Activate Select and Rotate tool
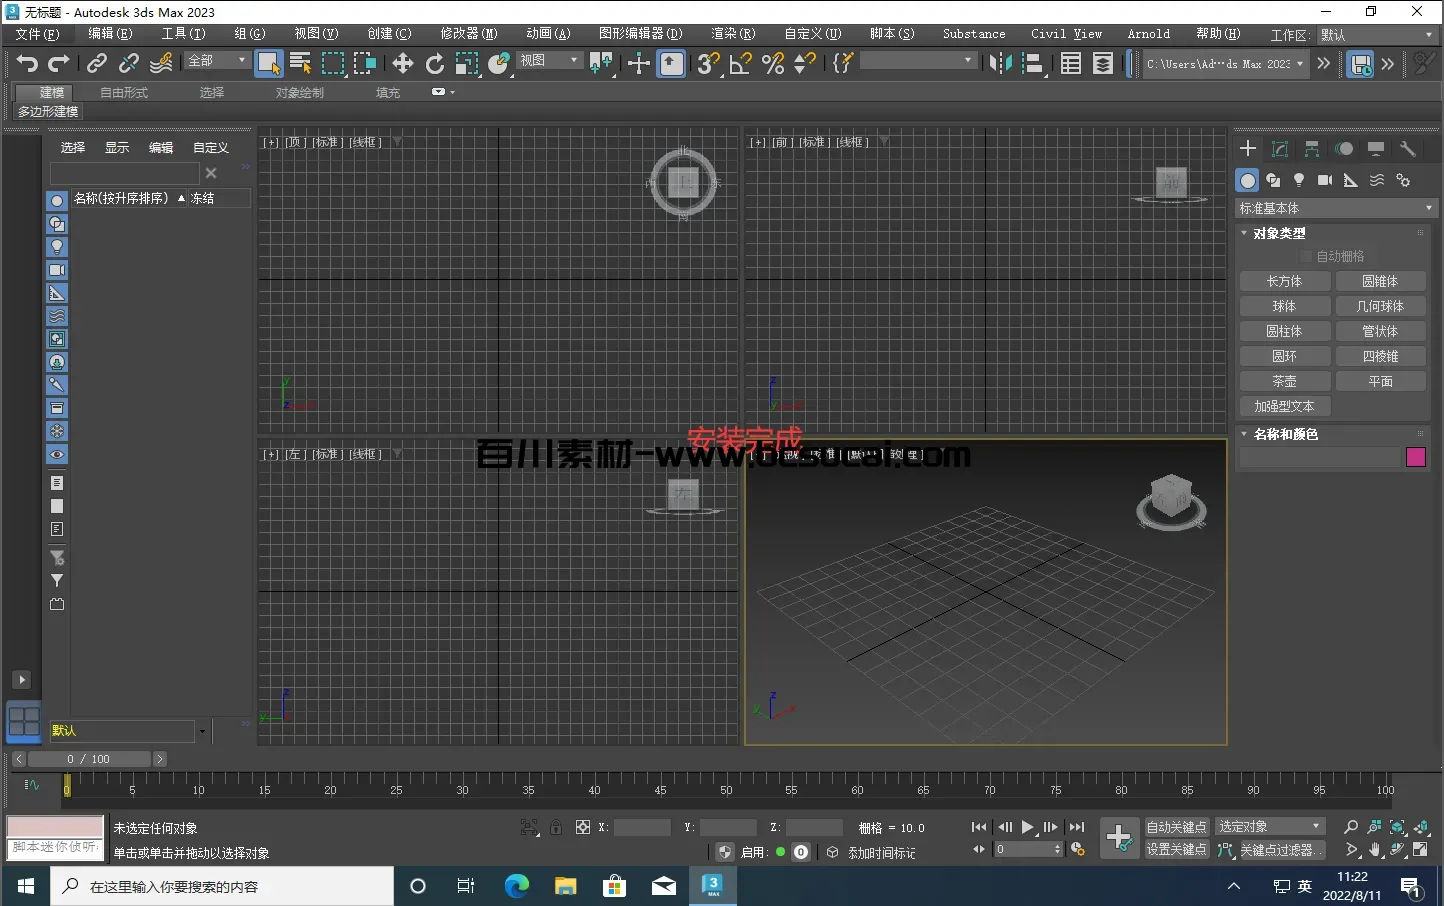Viewport: 1444px width, 906px height. pos(434,63)
